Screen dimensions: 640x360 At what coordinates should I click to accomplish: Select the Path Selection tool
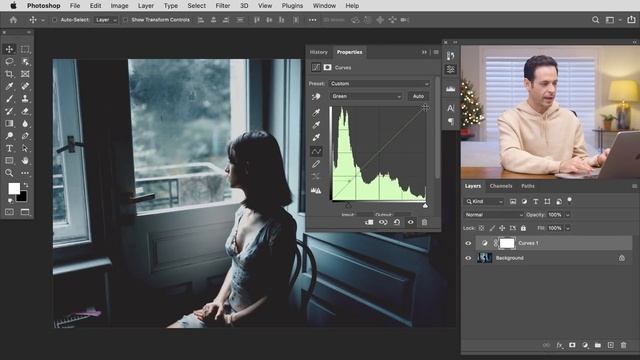pos(25,148)
